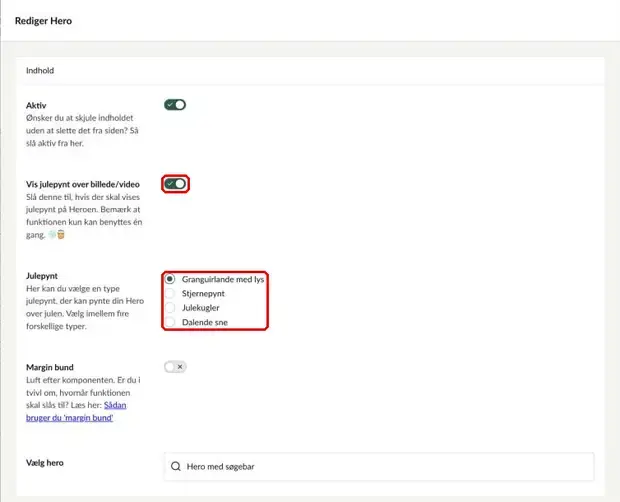Pick the Dalende sne radio button
The image size is (620, 502).
(170, 322)
